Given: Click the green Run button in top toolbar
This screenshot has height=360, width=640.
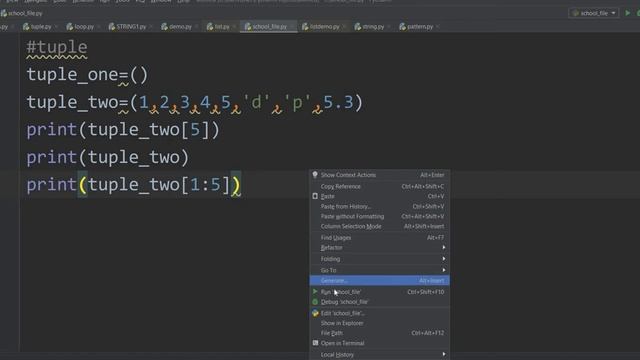Looking at the screenshot, I should (x=628, y=13).
